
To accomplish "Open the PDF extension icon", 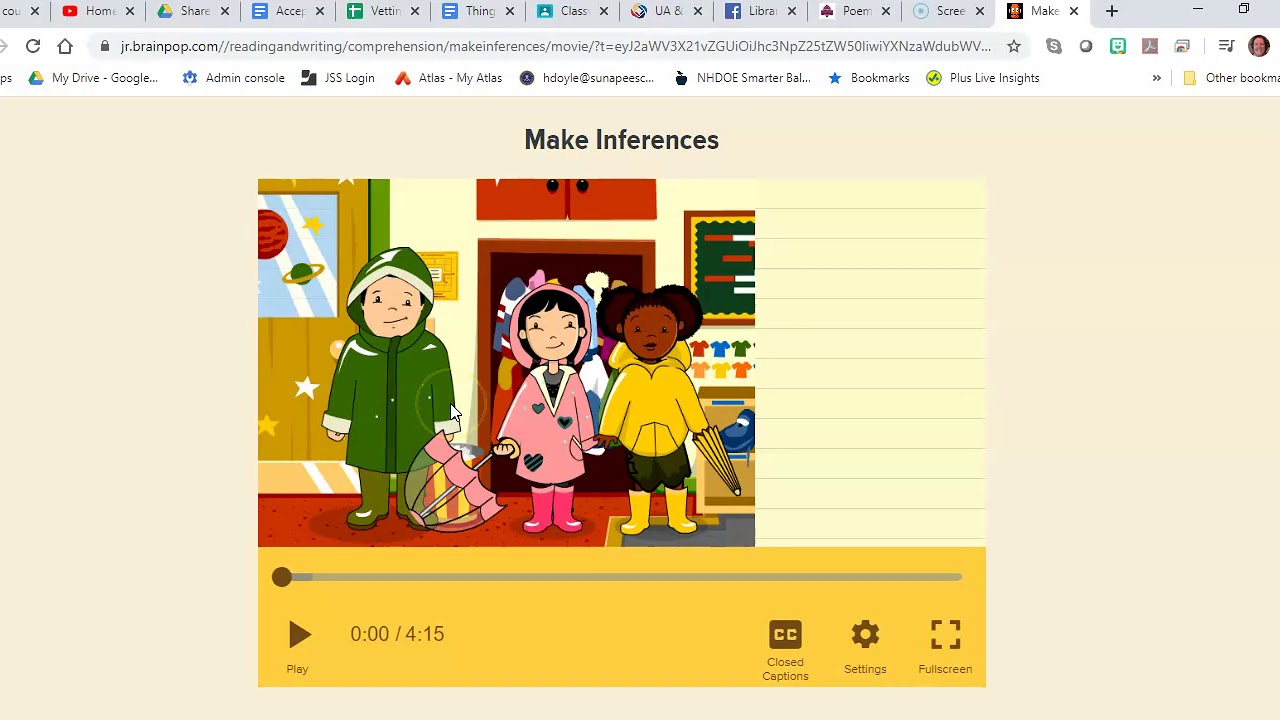I will click(1150, 46).
